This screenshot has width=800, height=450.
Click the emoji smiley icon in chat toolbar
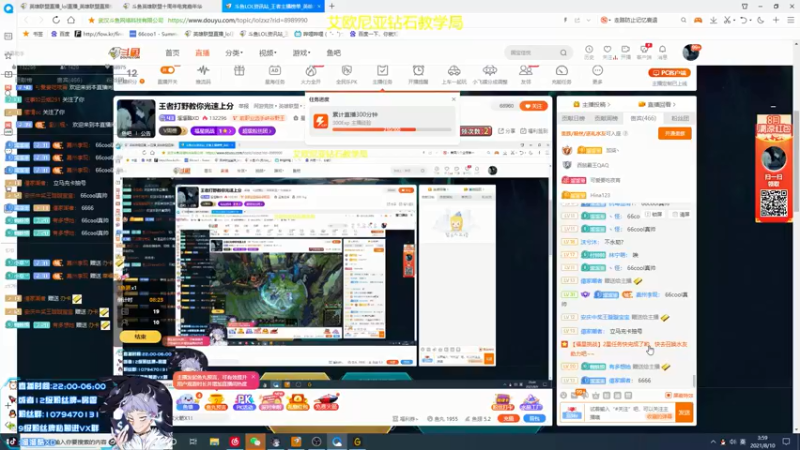(x=563, y=395)
